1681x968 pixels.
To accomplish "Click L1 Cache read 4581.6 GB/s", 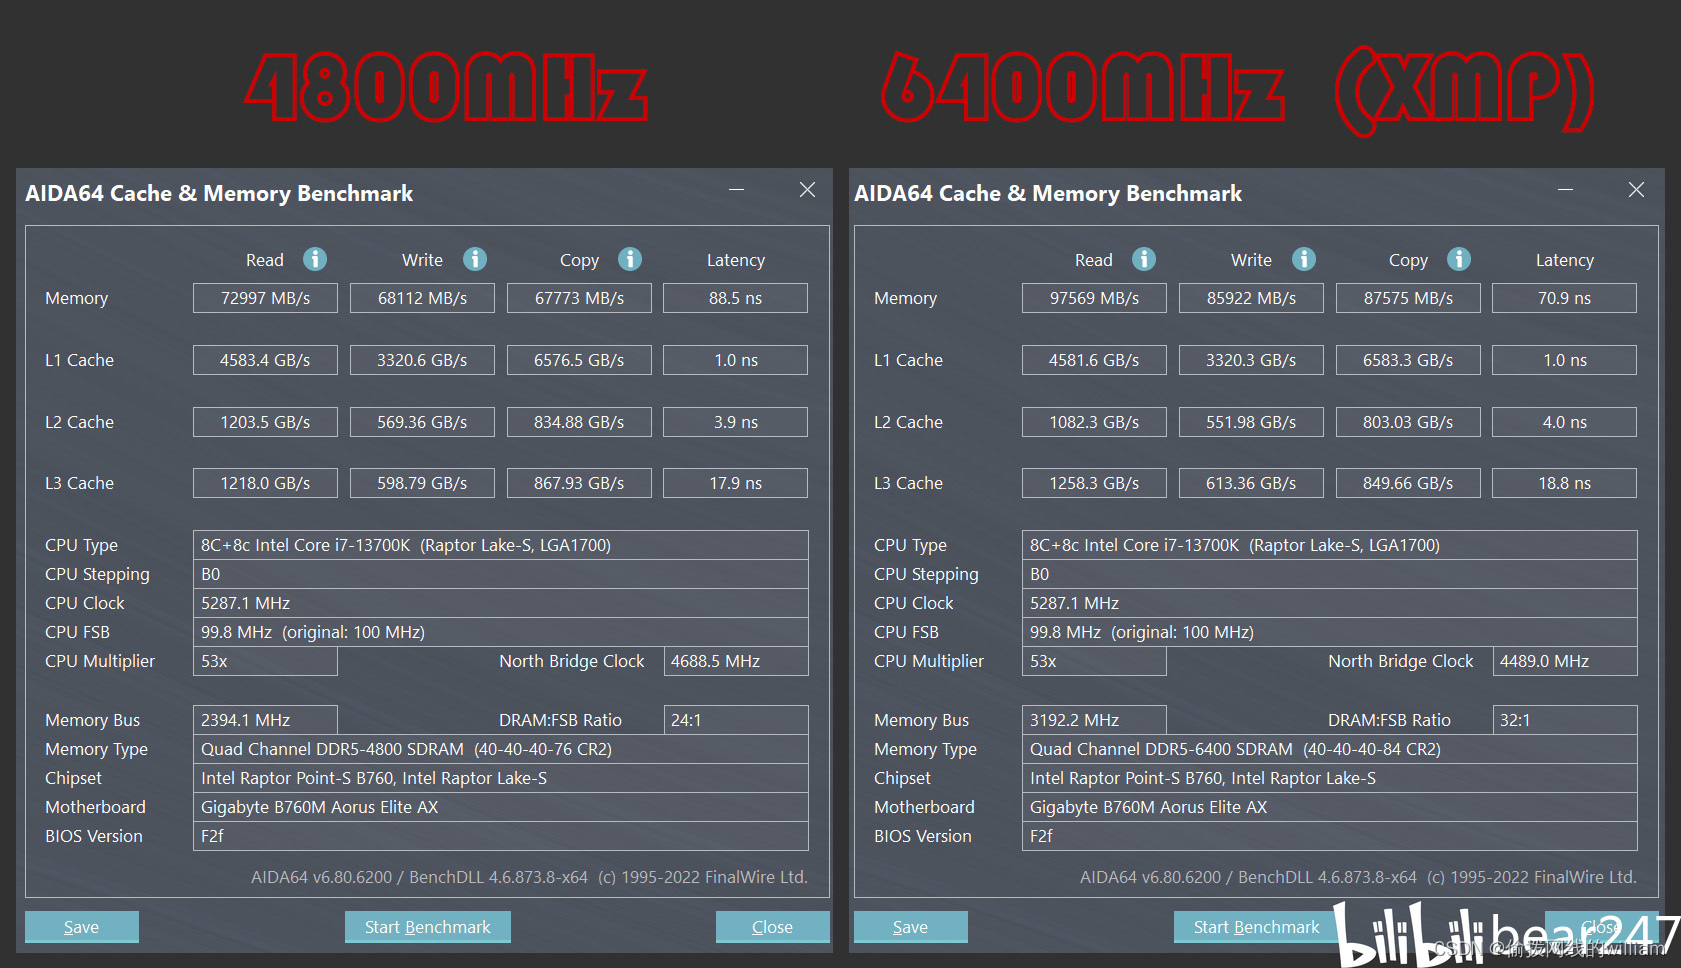I will (x=1094, y=360).
